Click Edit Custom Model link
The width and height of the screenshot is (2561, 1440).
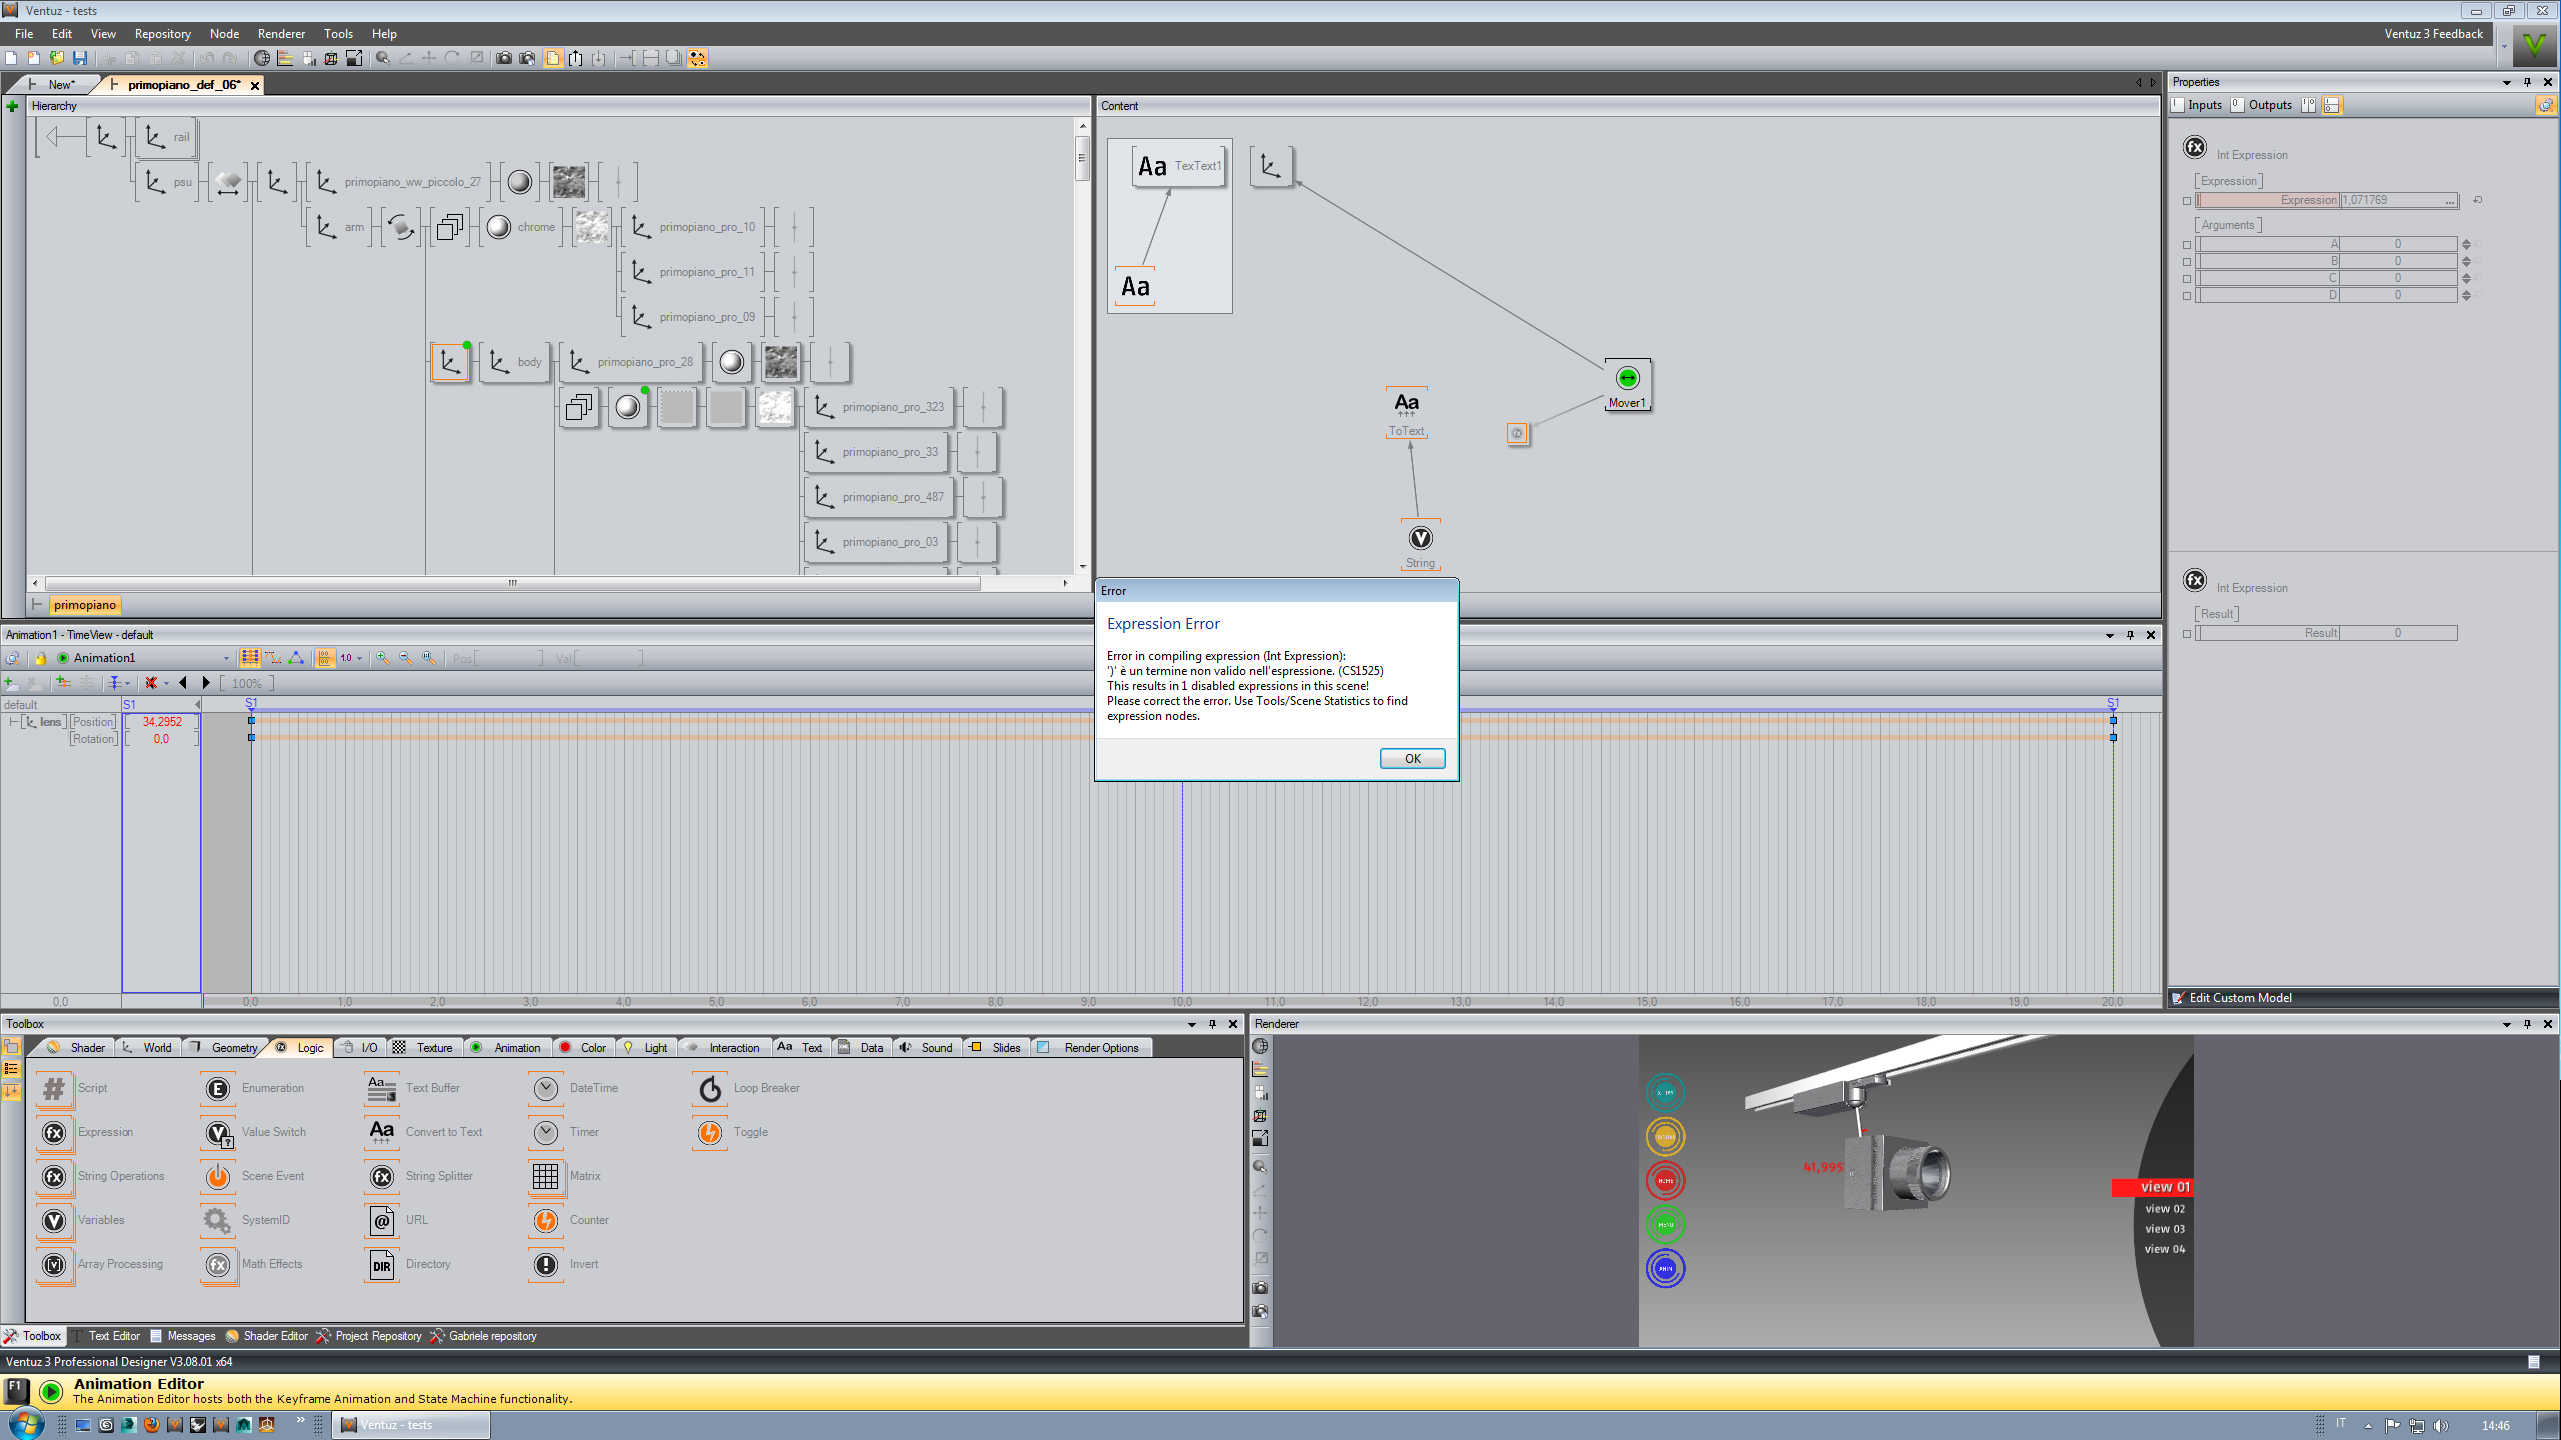(2239, 998)
